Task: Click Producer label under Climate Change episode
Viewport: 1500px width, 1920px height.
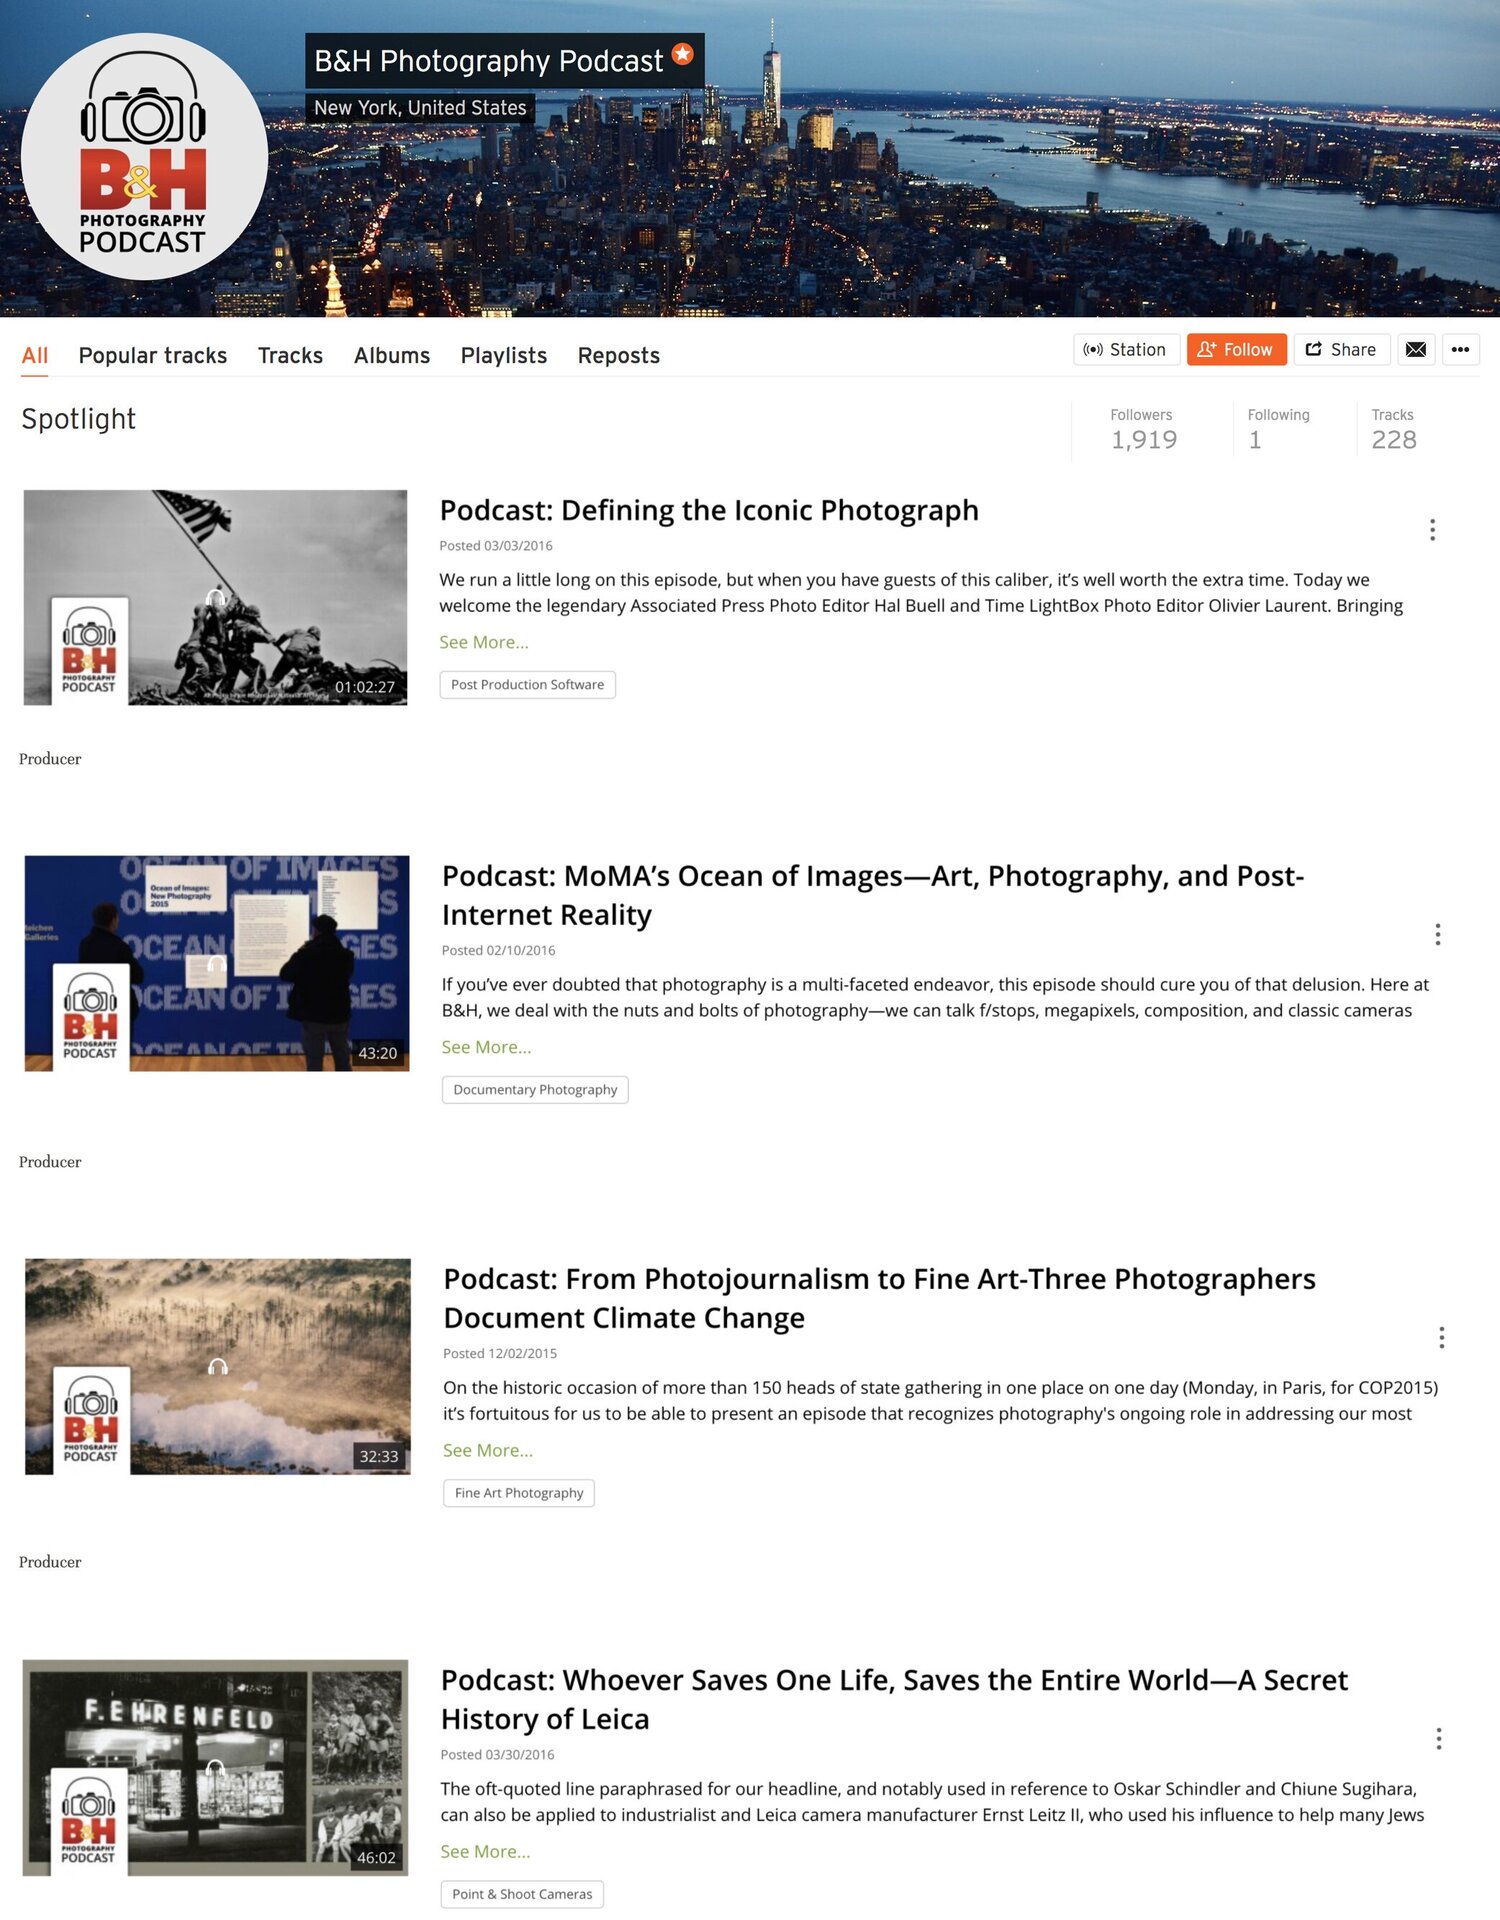Action: [50, 1562]
